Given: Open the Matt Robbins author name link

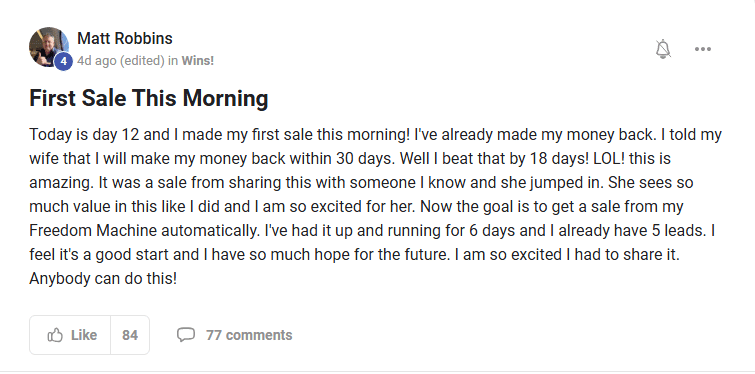Looking at the screenshot, I should pos(125,39).
